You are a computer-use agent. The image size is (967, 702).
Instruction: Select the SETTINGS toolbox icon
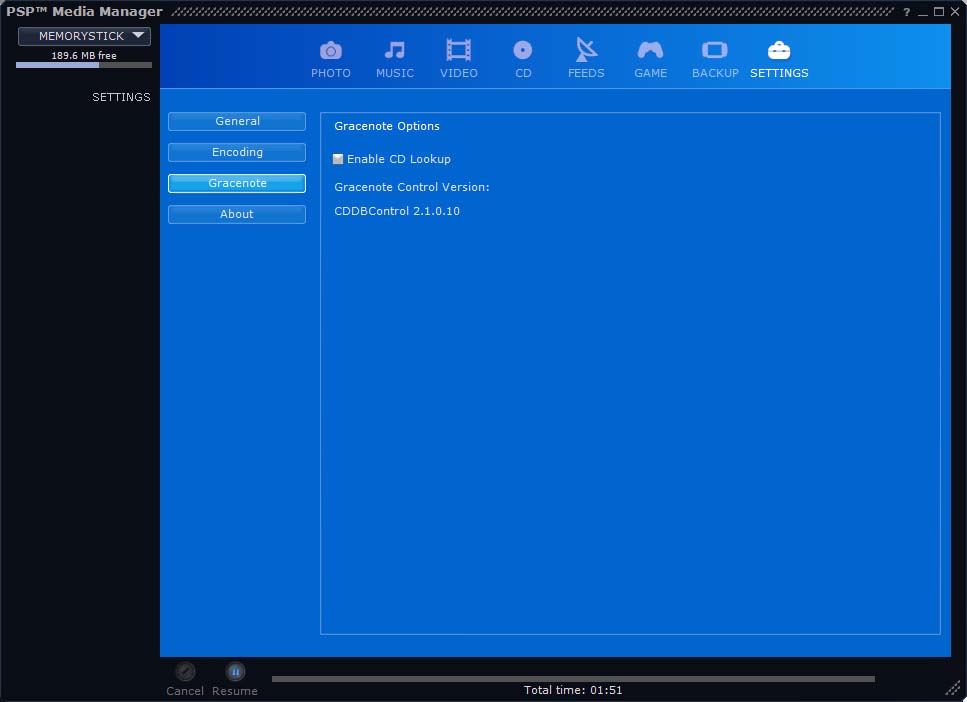779,50
